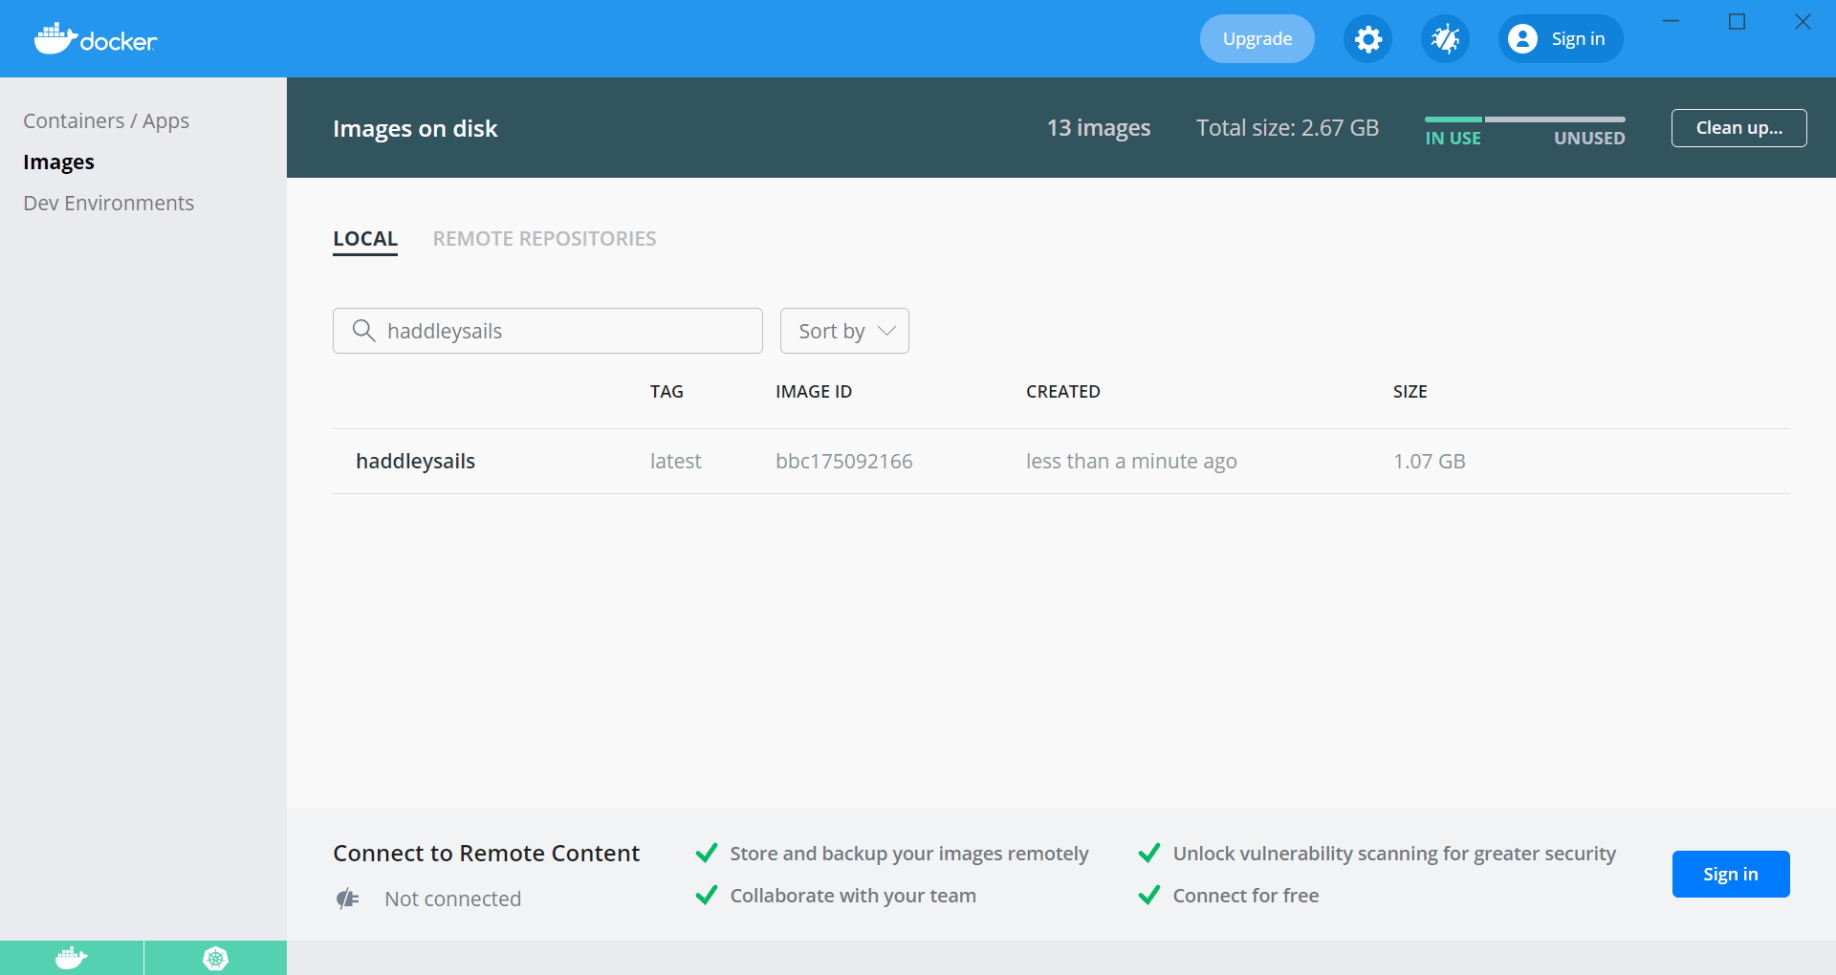Open the REMOTE REPOSITORIES tab

click(544, 239)
